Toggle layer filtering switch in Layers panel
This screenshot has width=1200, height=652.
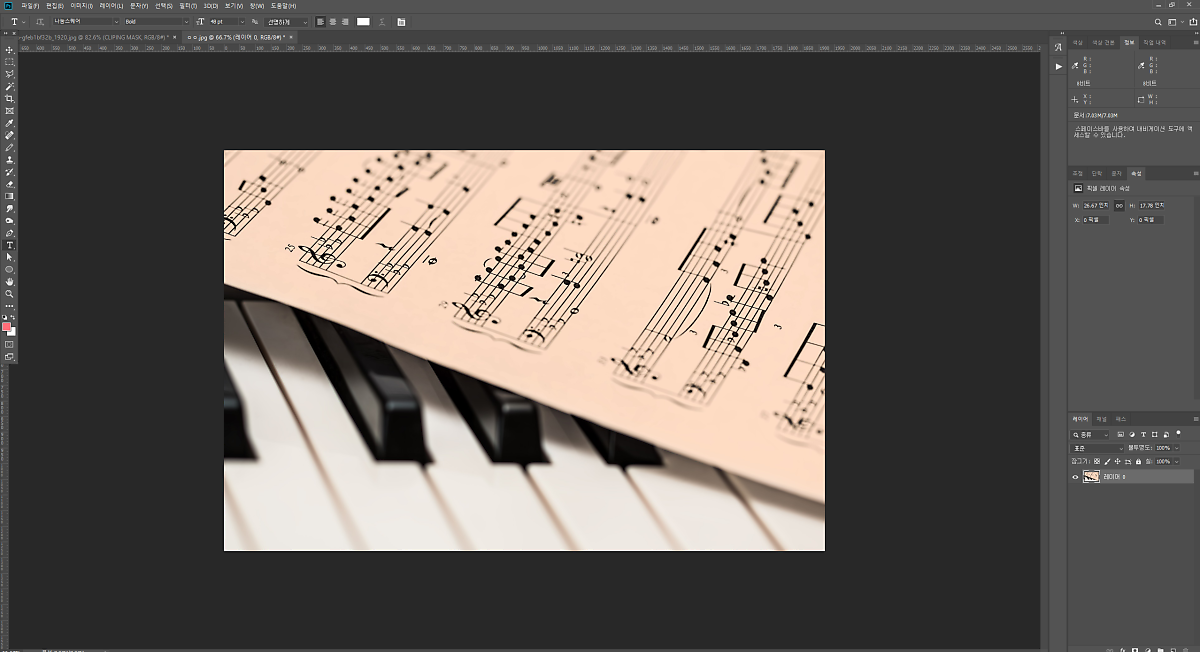pyautogui.click(x=1179, y=434)
